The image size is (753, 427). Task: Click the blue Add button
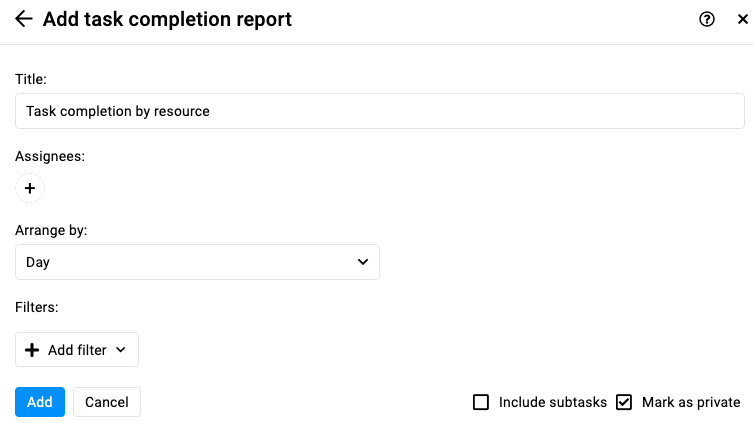pos(40,402)
